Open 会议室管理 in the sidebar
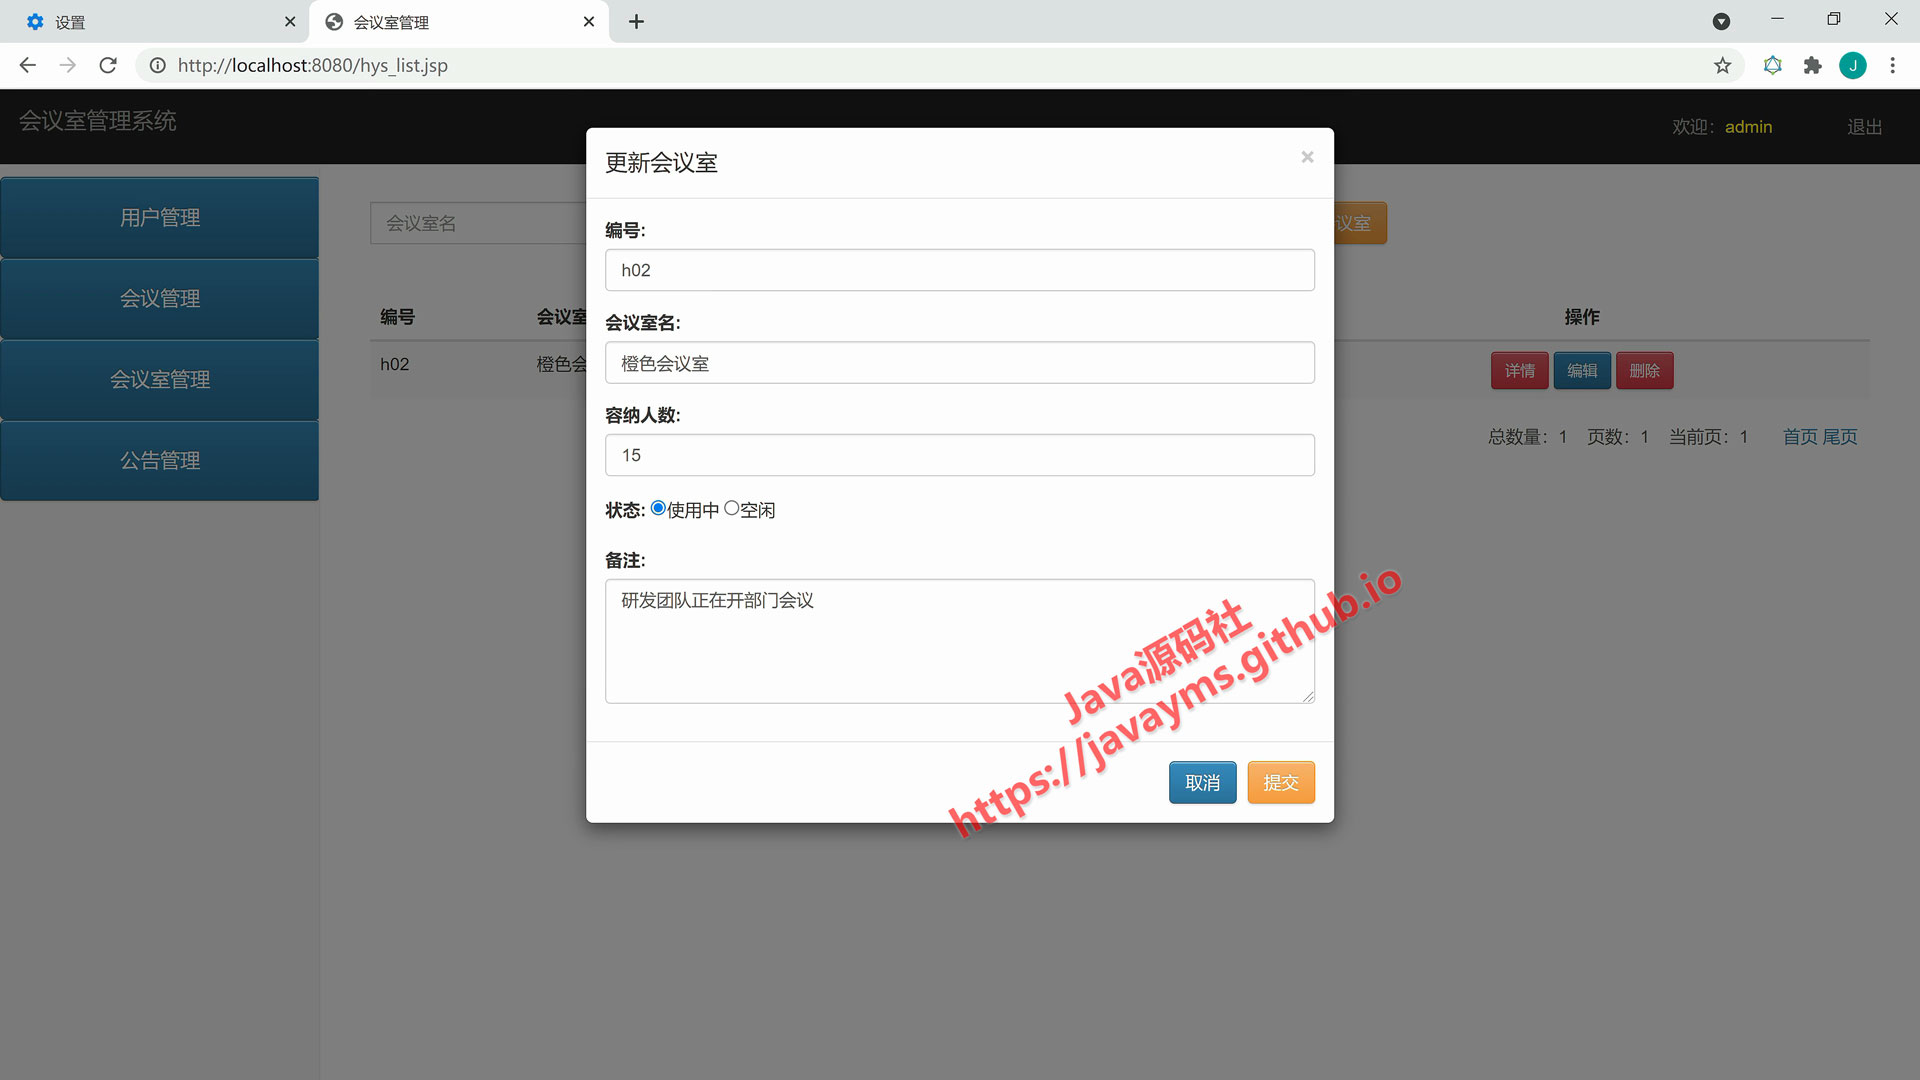 coord(160,380)
